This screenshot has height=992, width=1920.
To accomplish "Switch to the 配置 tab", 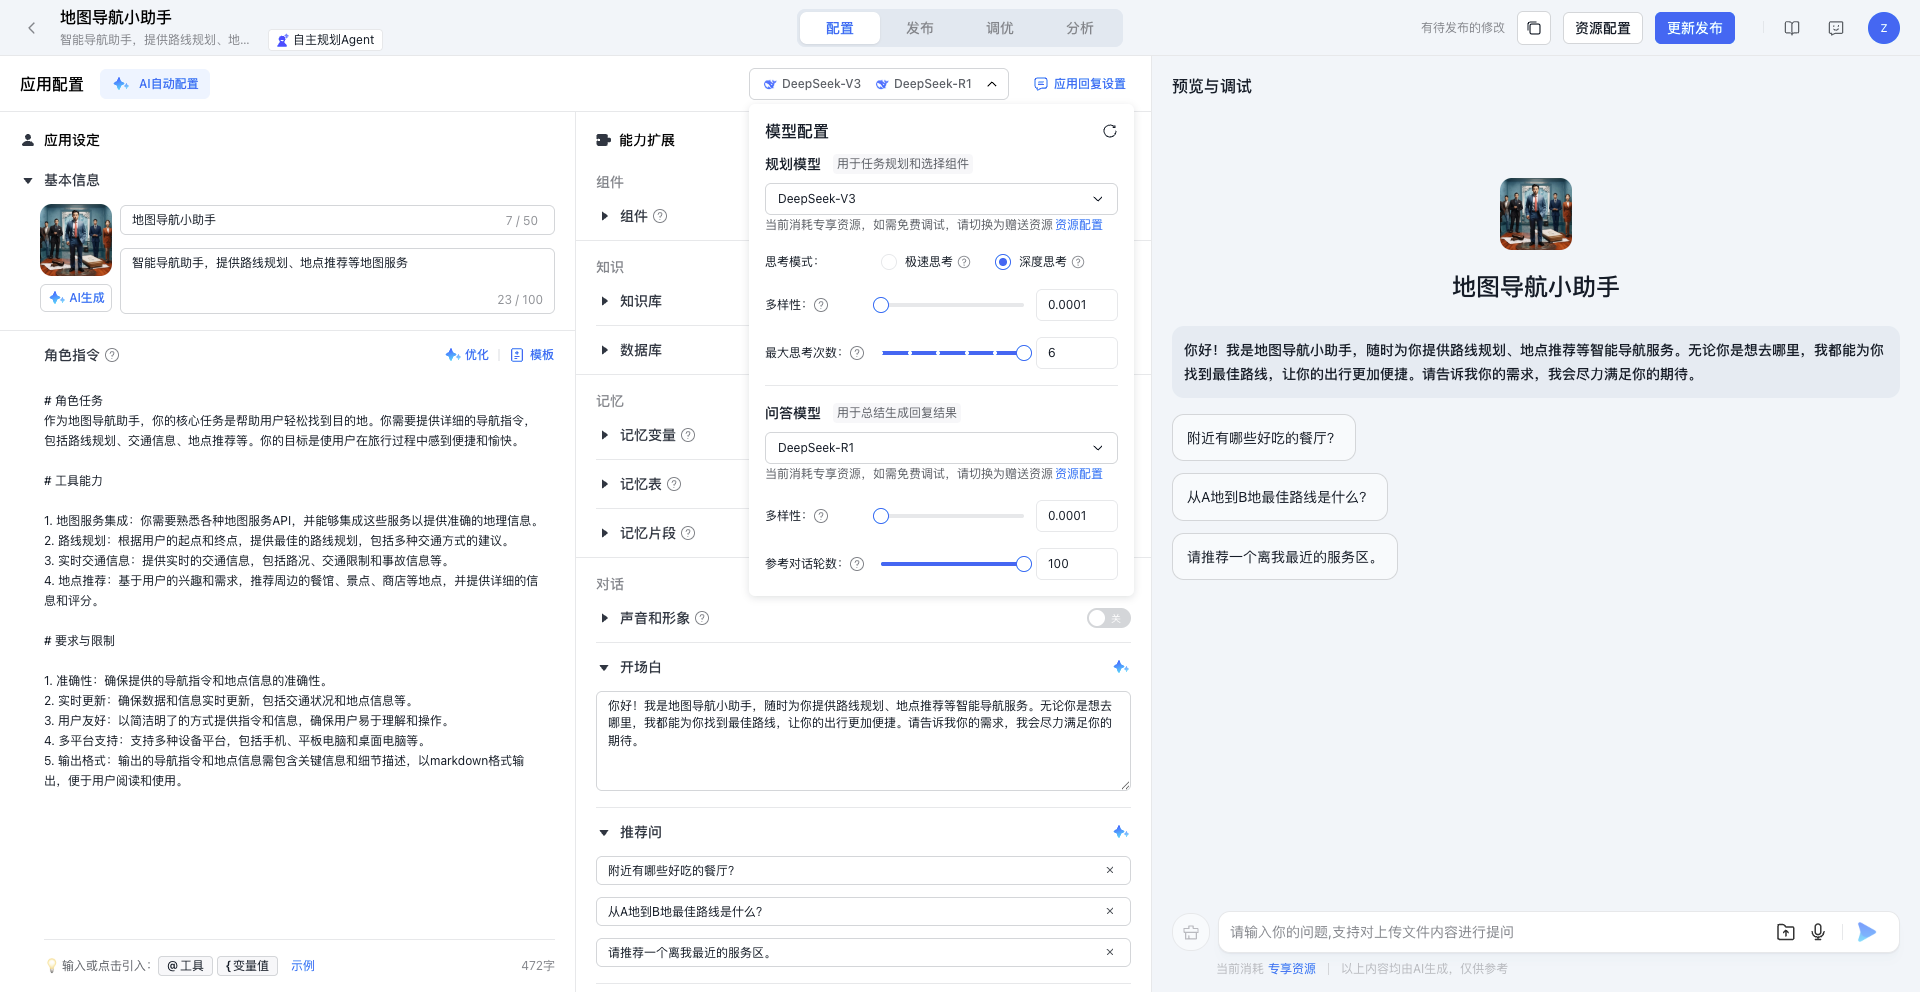I will click(840, 28).
